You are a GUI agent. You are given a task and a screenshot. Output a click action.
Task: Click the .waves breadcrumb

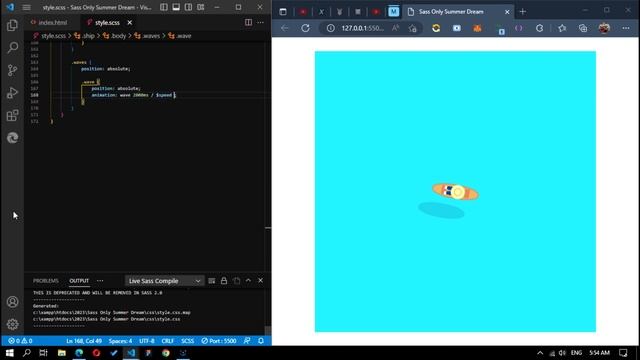click(x=151, y=36)
